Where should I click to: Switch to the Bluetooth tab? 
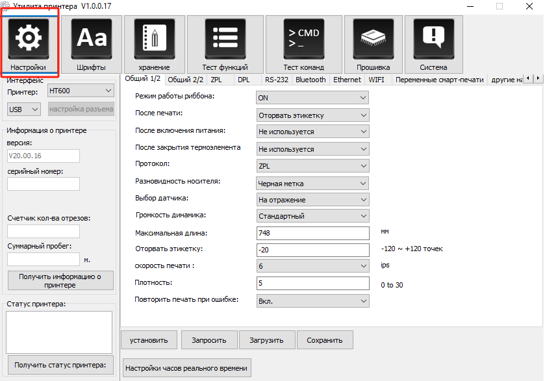pyautogui.click(x=311, y=79)
